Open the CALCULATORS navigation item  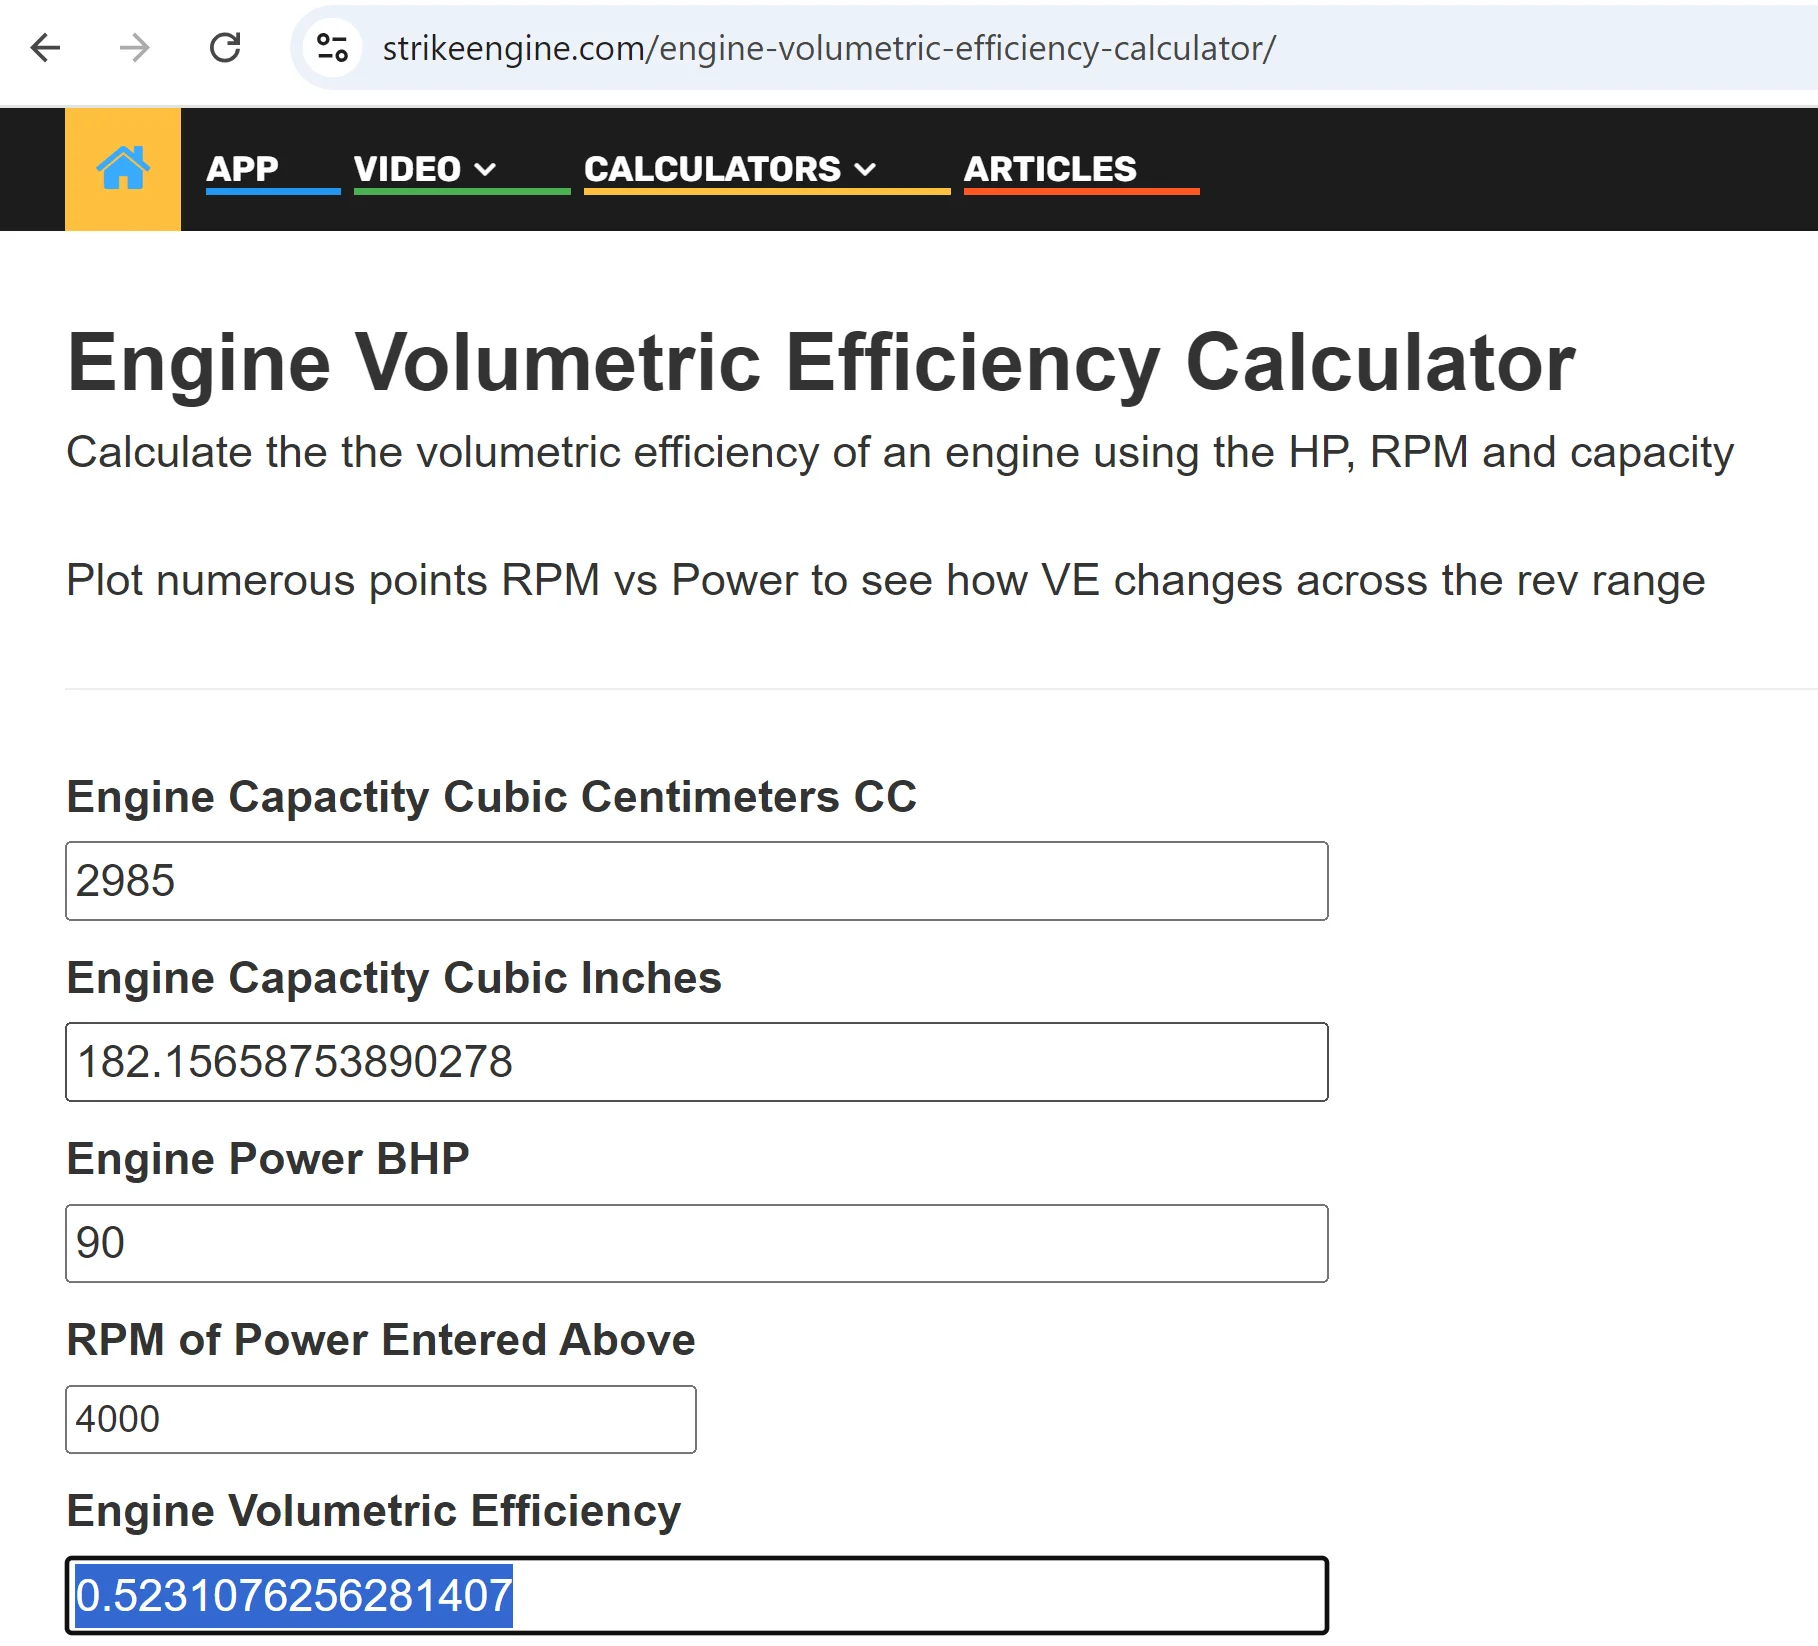pyautogui.click(x=712, y=169)
